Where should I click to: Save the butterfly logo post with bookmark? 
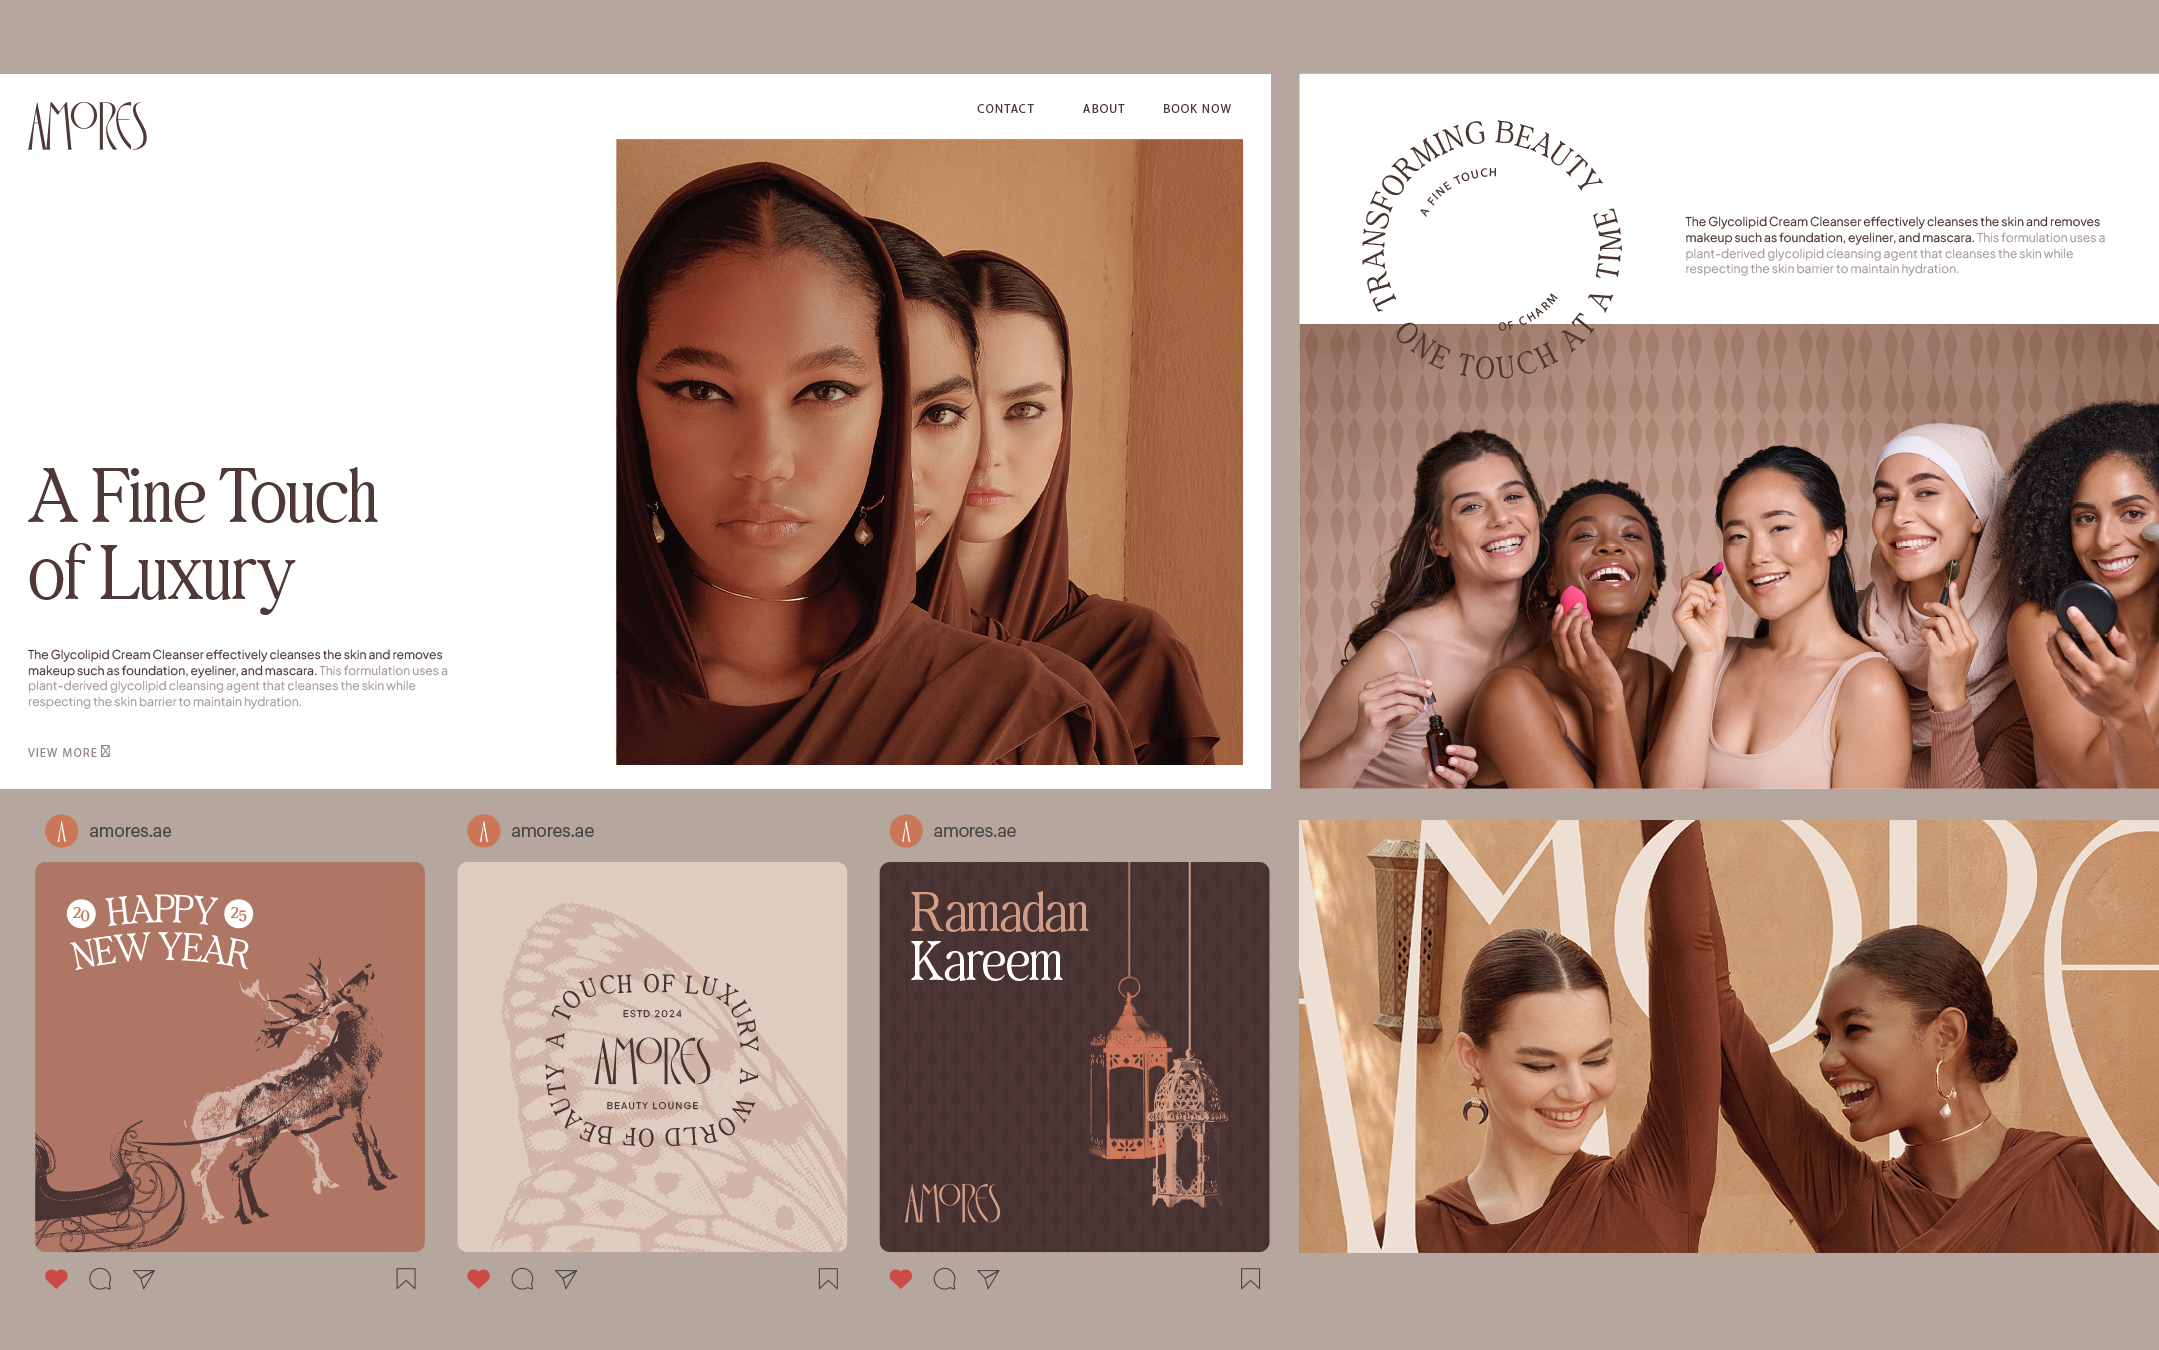pos(828,1278)
